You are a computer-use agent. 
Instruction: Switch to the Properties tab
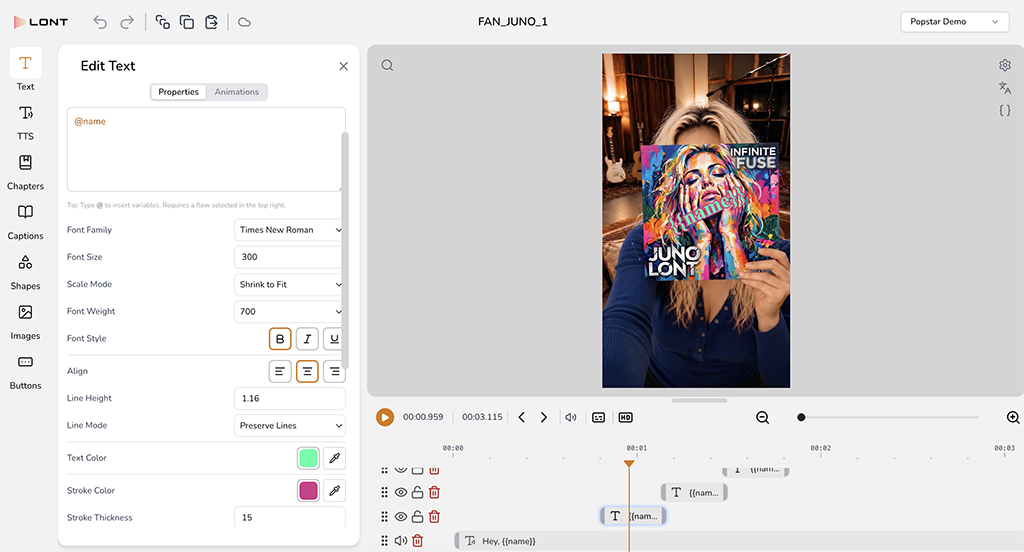[x=178, y=92]
